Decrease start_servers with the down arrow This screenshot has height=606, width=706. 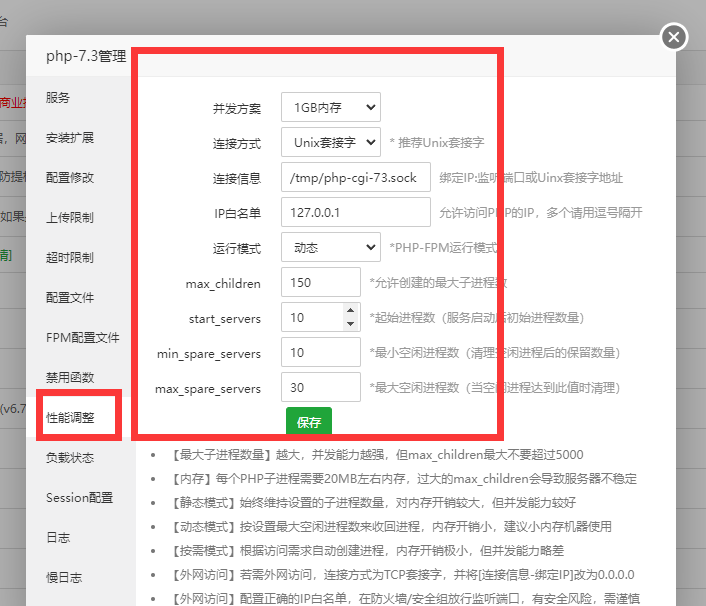350,324
